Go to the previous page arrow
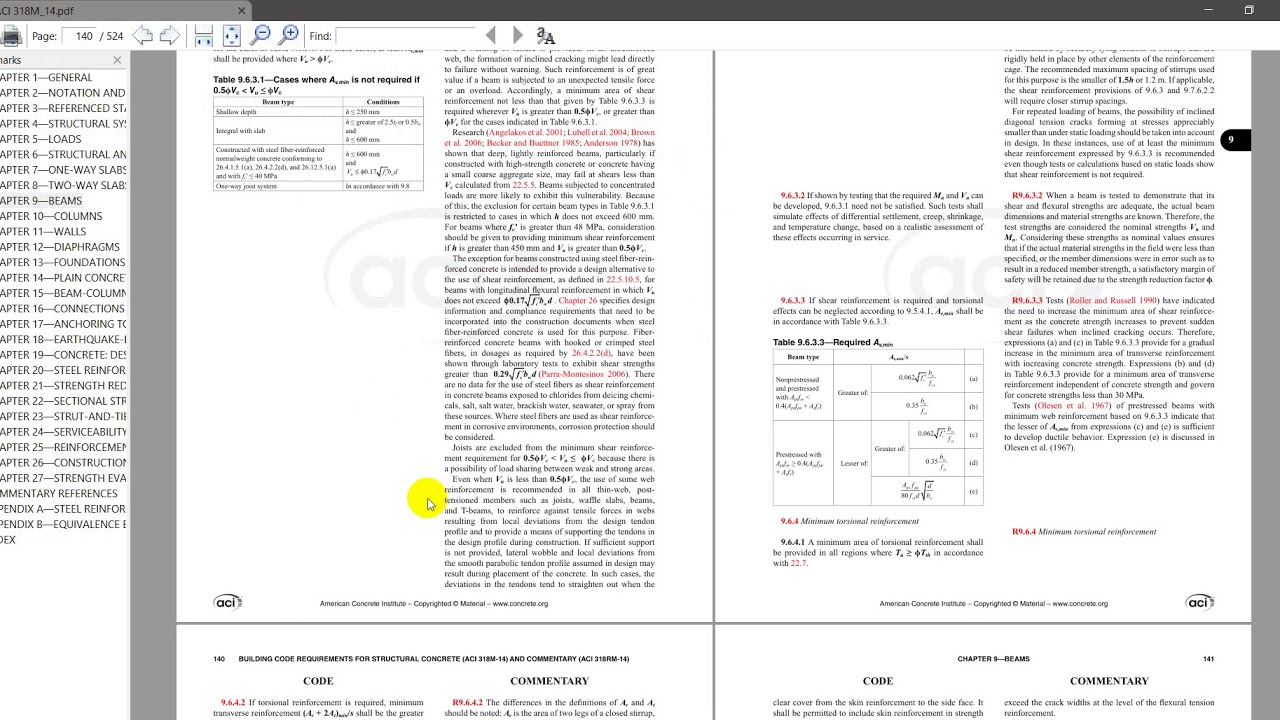This screenshot has width=1280, height=720. (x=143, y=36)
